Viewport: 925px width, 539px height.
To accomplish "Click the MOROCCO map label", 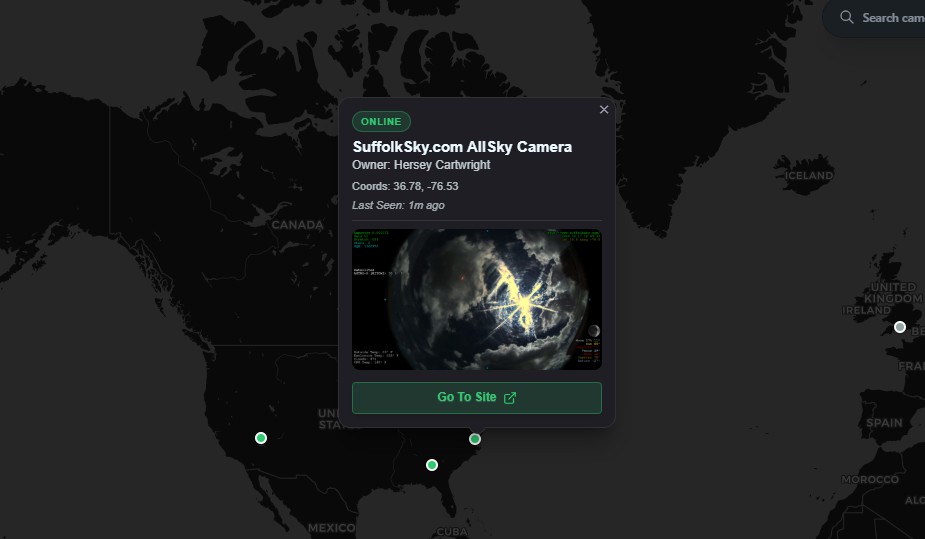I will point(870,479).
